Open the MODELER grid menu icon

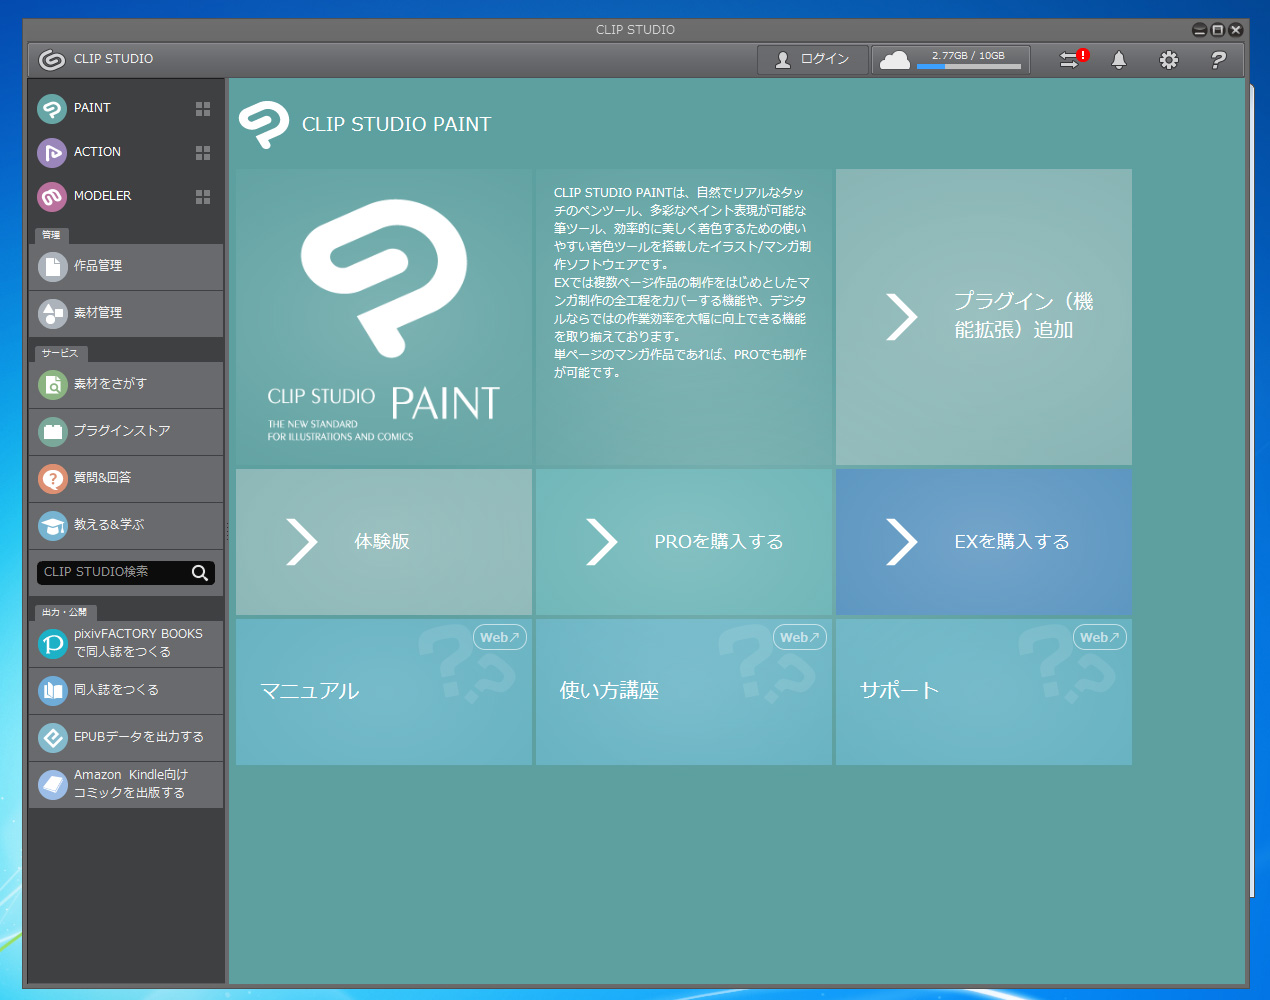pyautogui.click(x=203, y=197)
